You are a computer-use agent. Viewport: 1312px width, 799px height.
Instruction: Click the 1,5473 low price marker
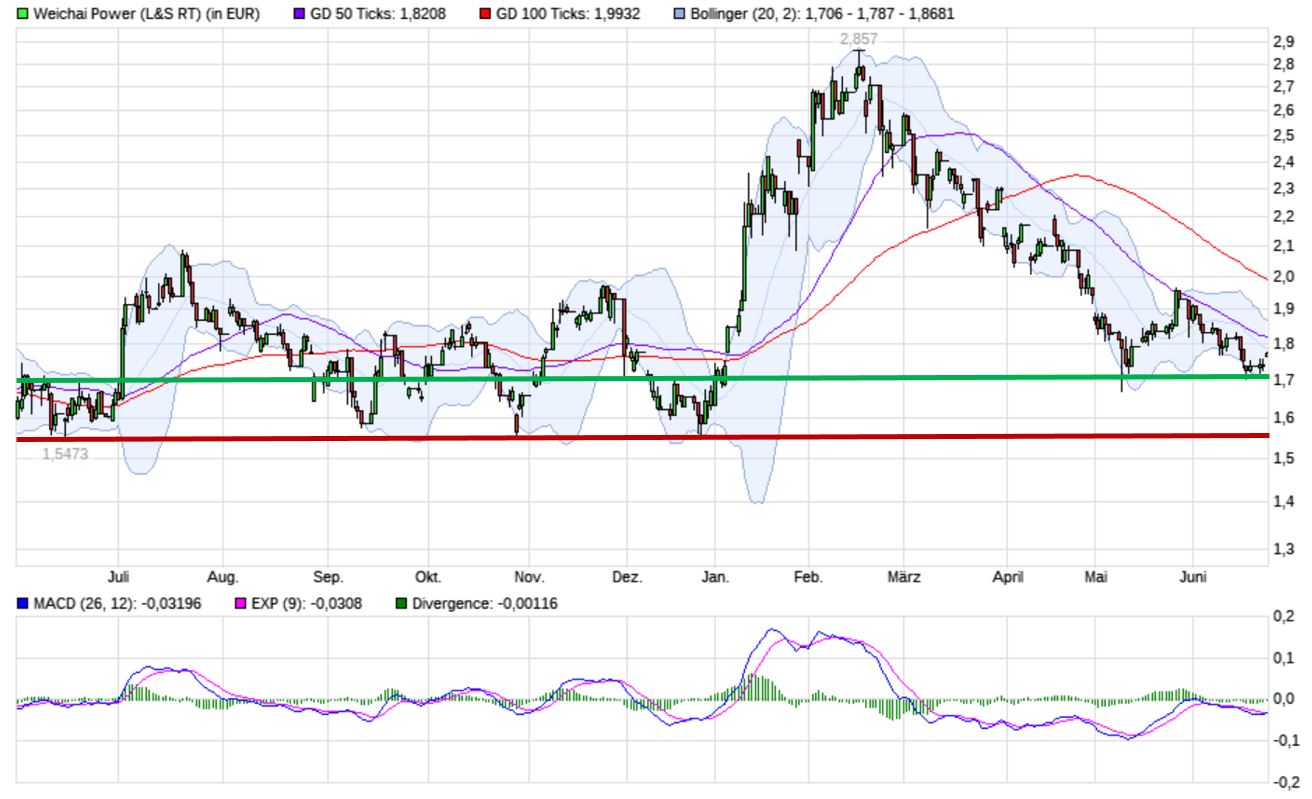click(65, 453)
